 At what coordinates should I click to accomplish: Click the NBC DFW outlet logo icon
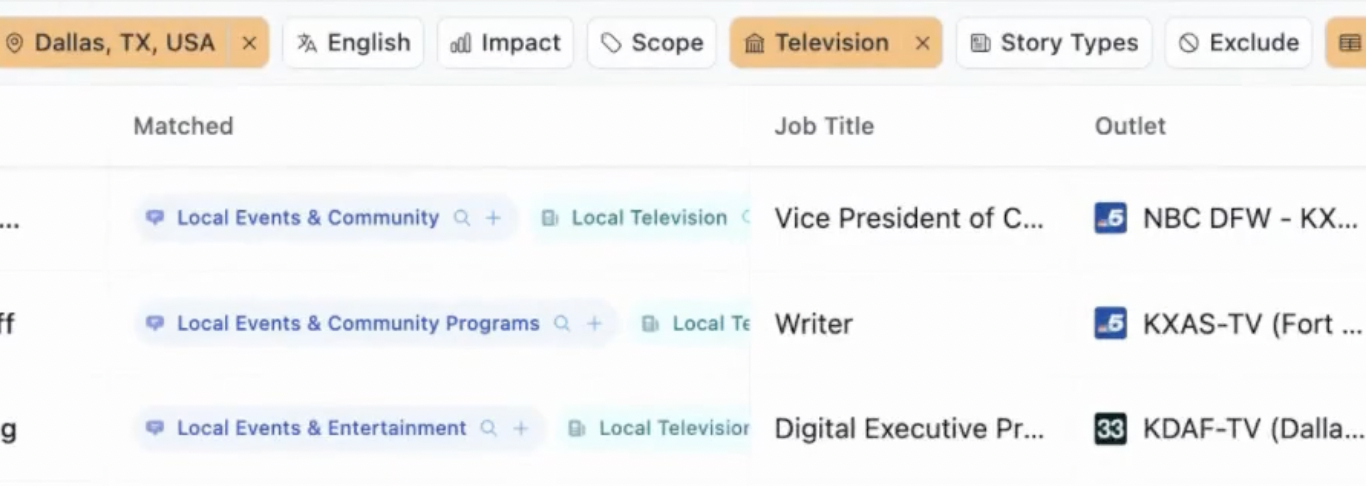tap(1110, 218)
